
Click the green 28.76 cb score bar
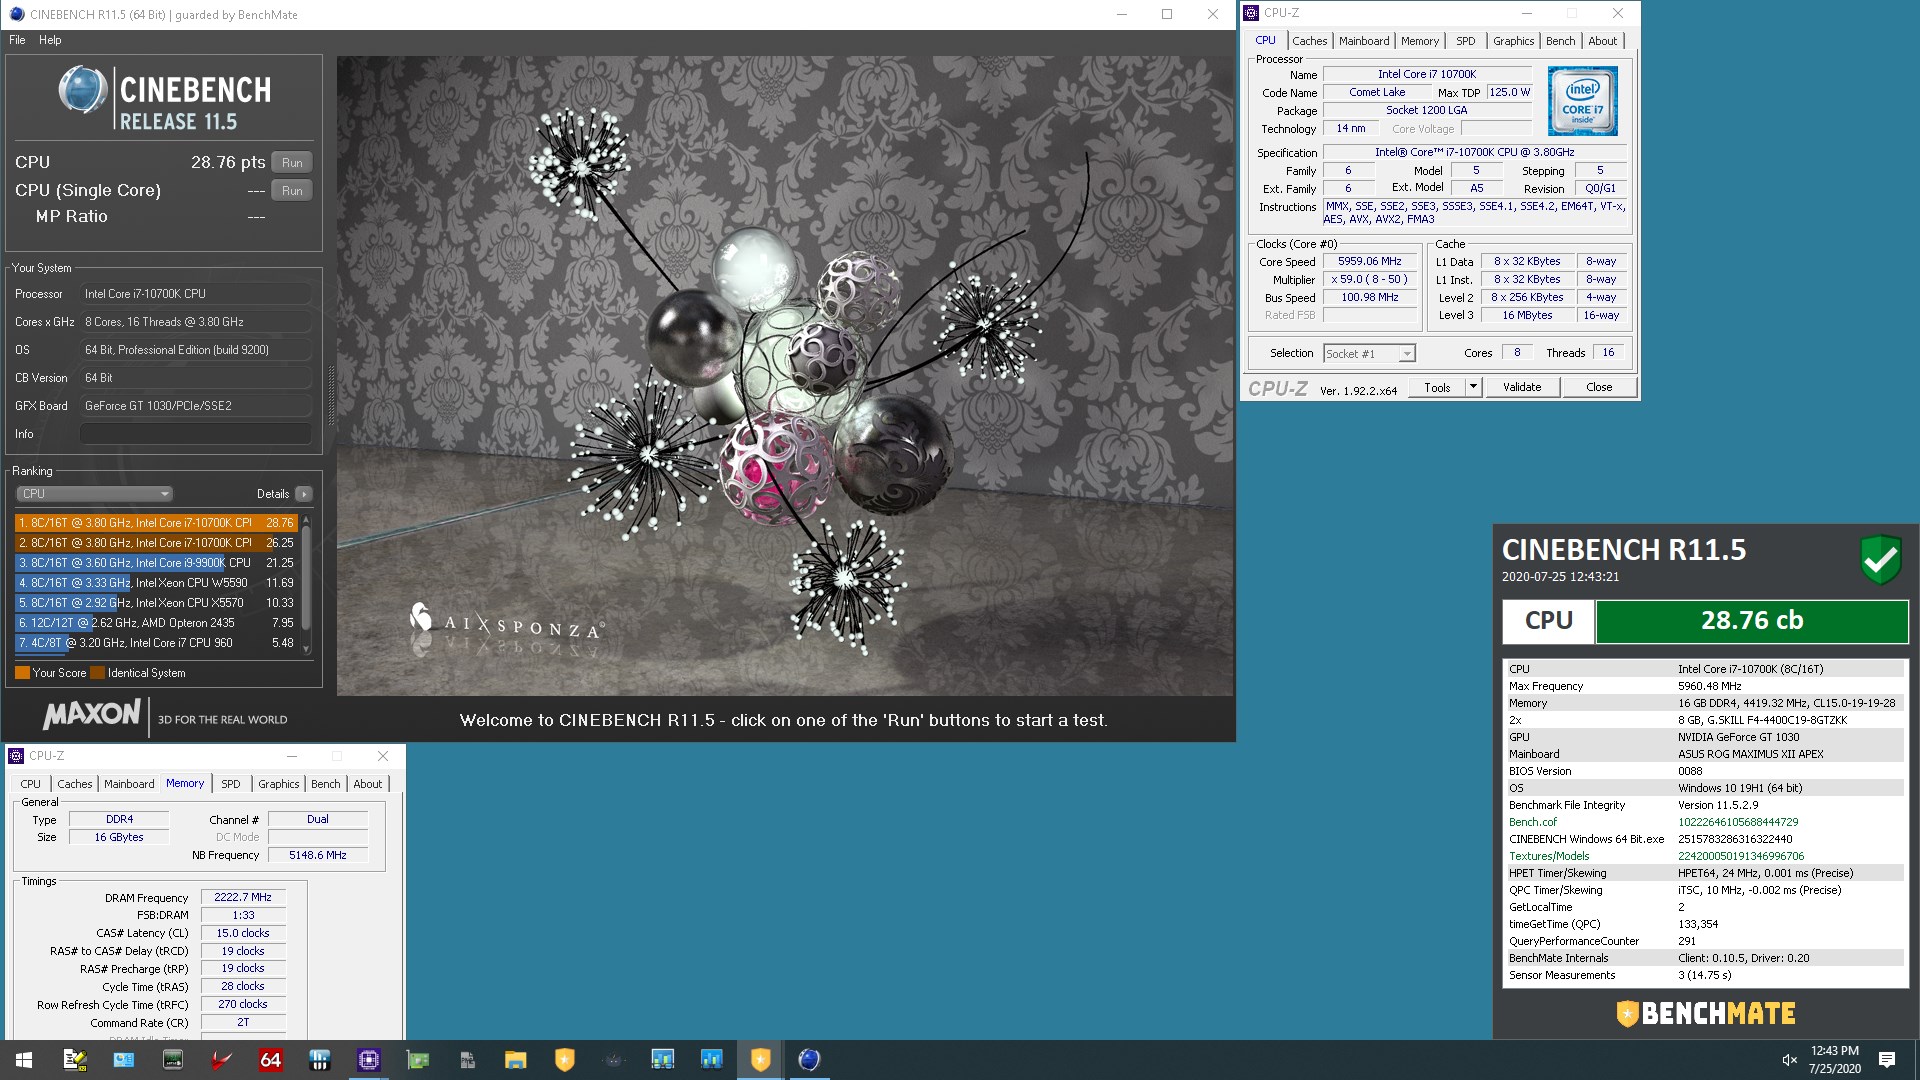[x=1752, y=621]
